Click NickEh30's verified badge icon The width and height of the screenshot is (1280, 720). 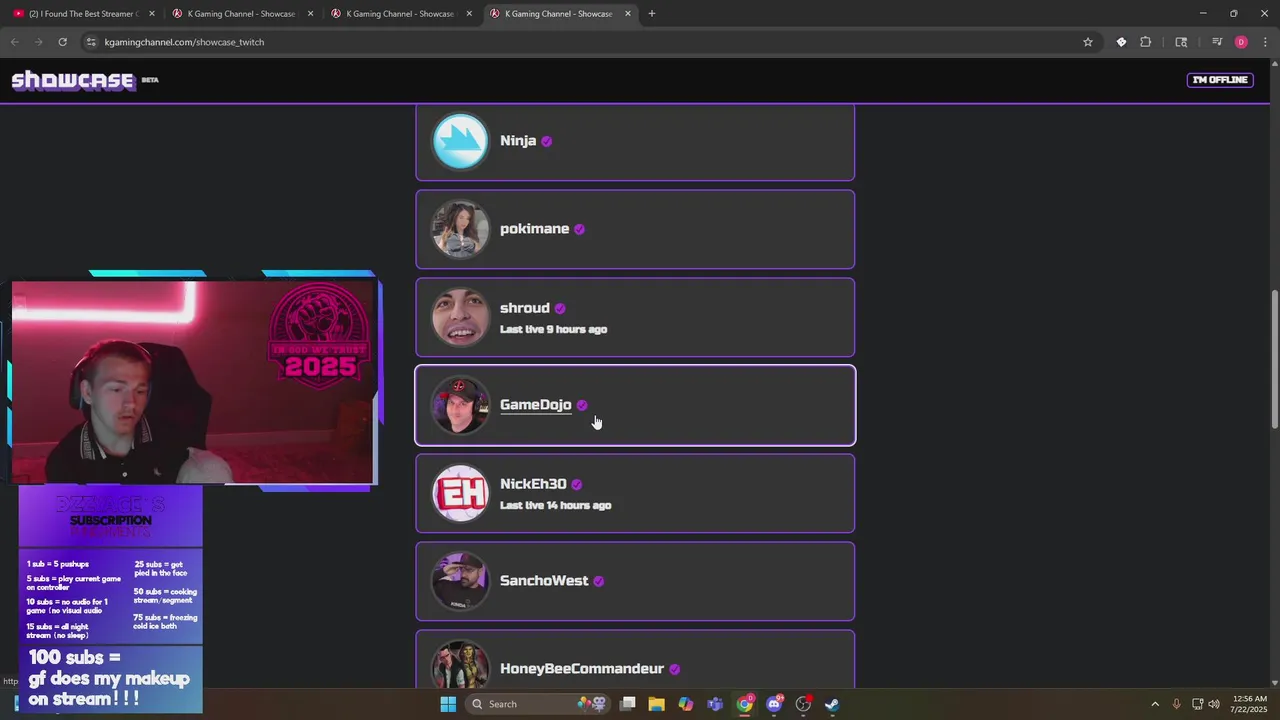577,484
